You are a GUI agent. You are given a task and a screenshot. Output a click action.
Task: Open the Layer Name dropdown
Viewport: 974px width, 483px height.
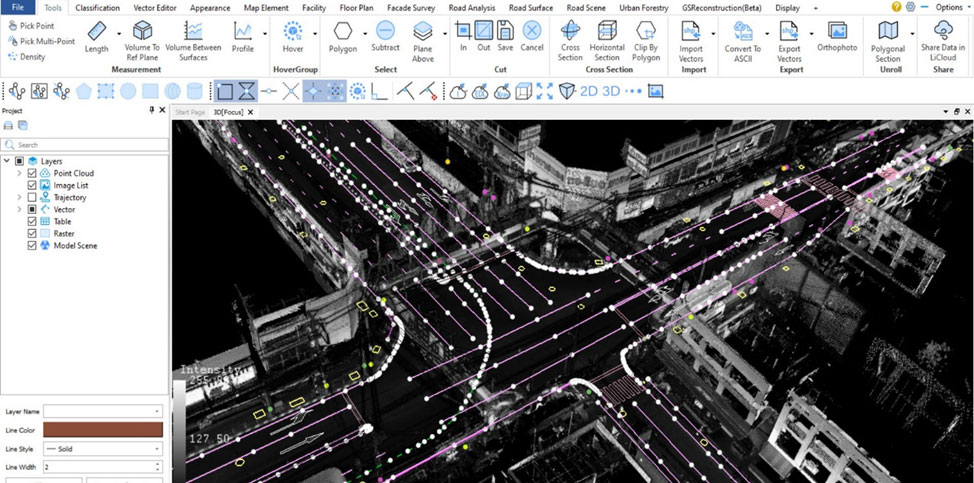102,411
